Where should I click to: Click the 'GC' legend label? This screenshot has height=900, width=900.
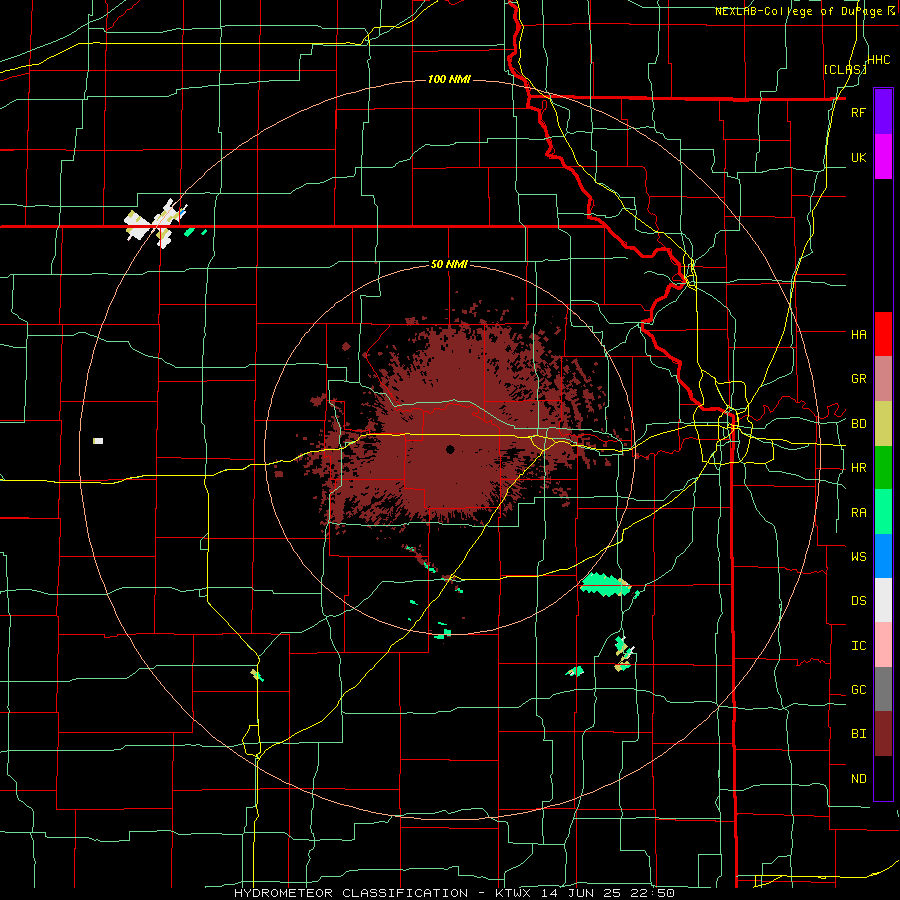(858, 690)
